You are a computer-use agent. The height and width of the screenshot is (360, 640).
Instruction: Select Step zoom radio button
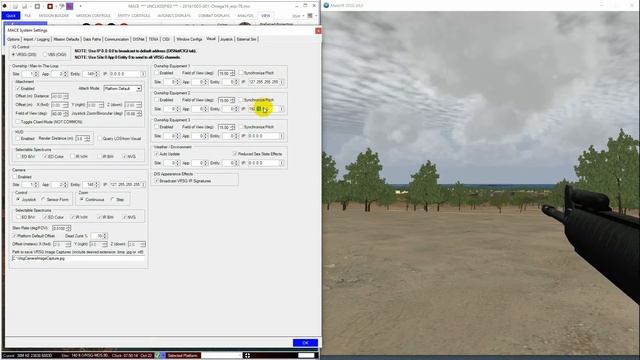point(113,199)
